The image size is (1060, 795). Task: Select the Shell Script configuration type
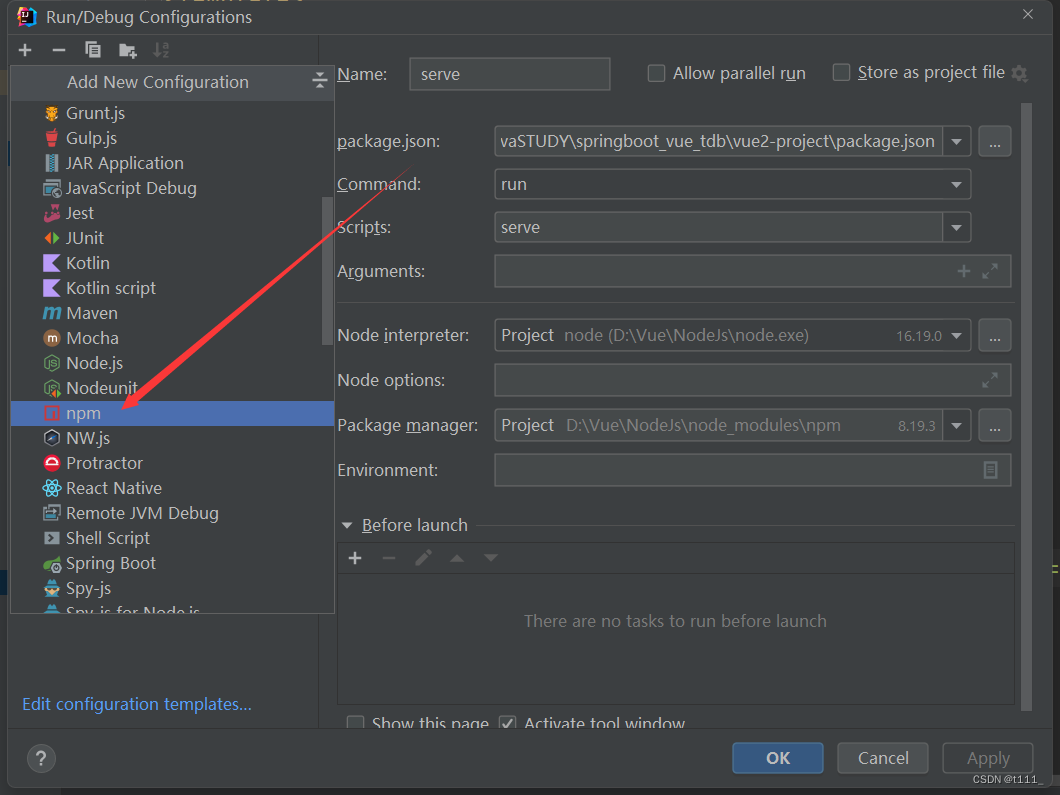pos(172,538)
